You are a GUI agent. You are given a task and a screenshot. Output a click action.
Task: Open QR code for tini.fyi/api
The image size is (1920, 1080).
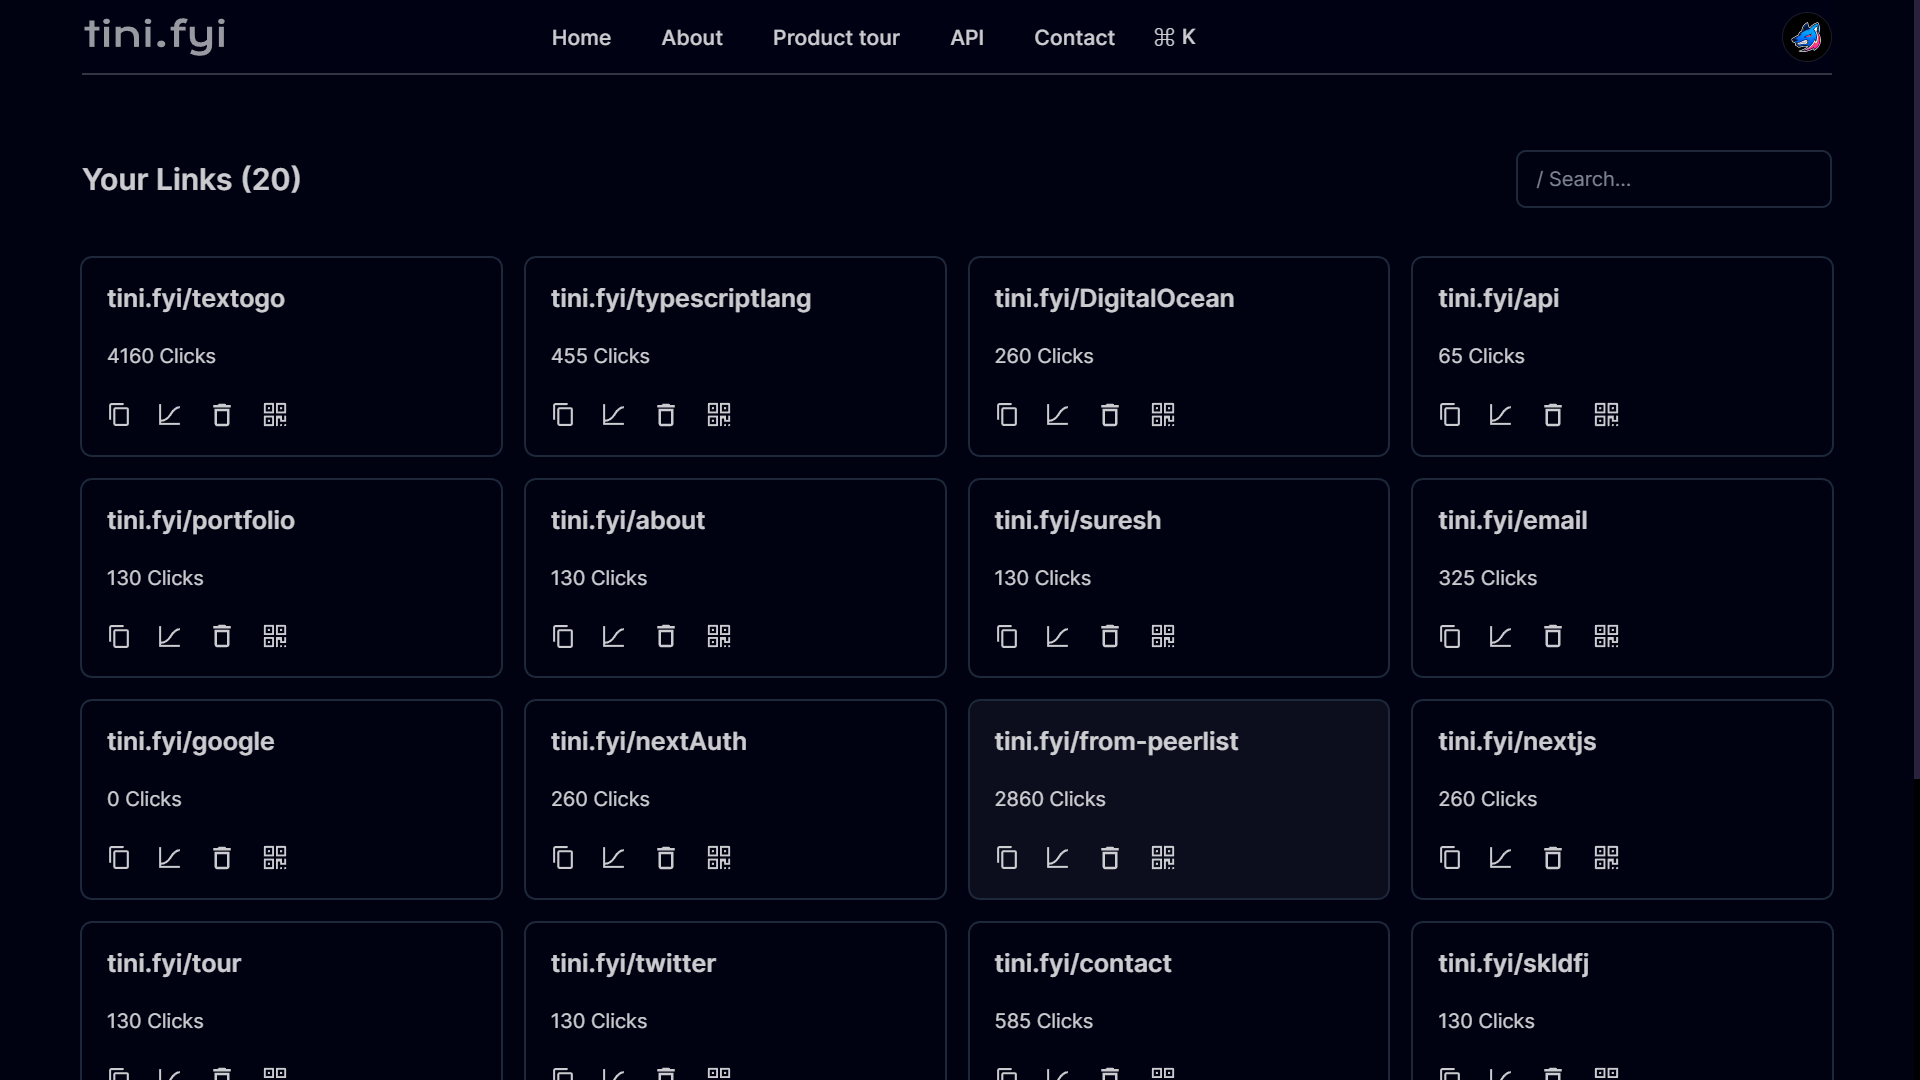(1606, 415)
